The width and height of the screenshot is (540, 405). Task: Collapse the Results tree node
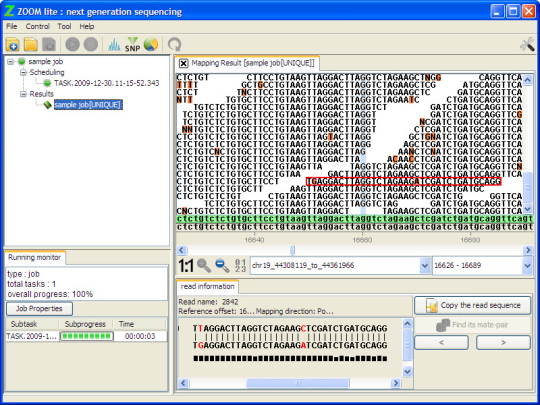[x=23, y=94]
